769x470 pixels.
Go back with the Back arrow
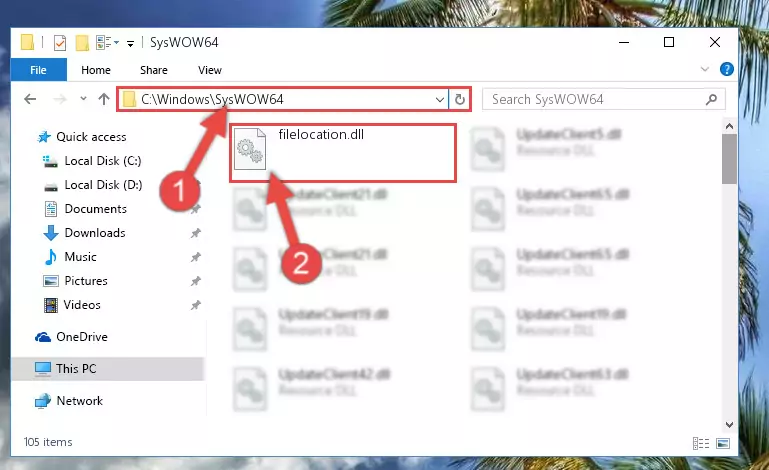[x=30, y=99]
